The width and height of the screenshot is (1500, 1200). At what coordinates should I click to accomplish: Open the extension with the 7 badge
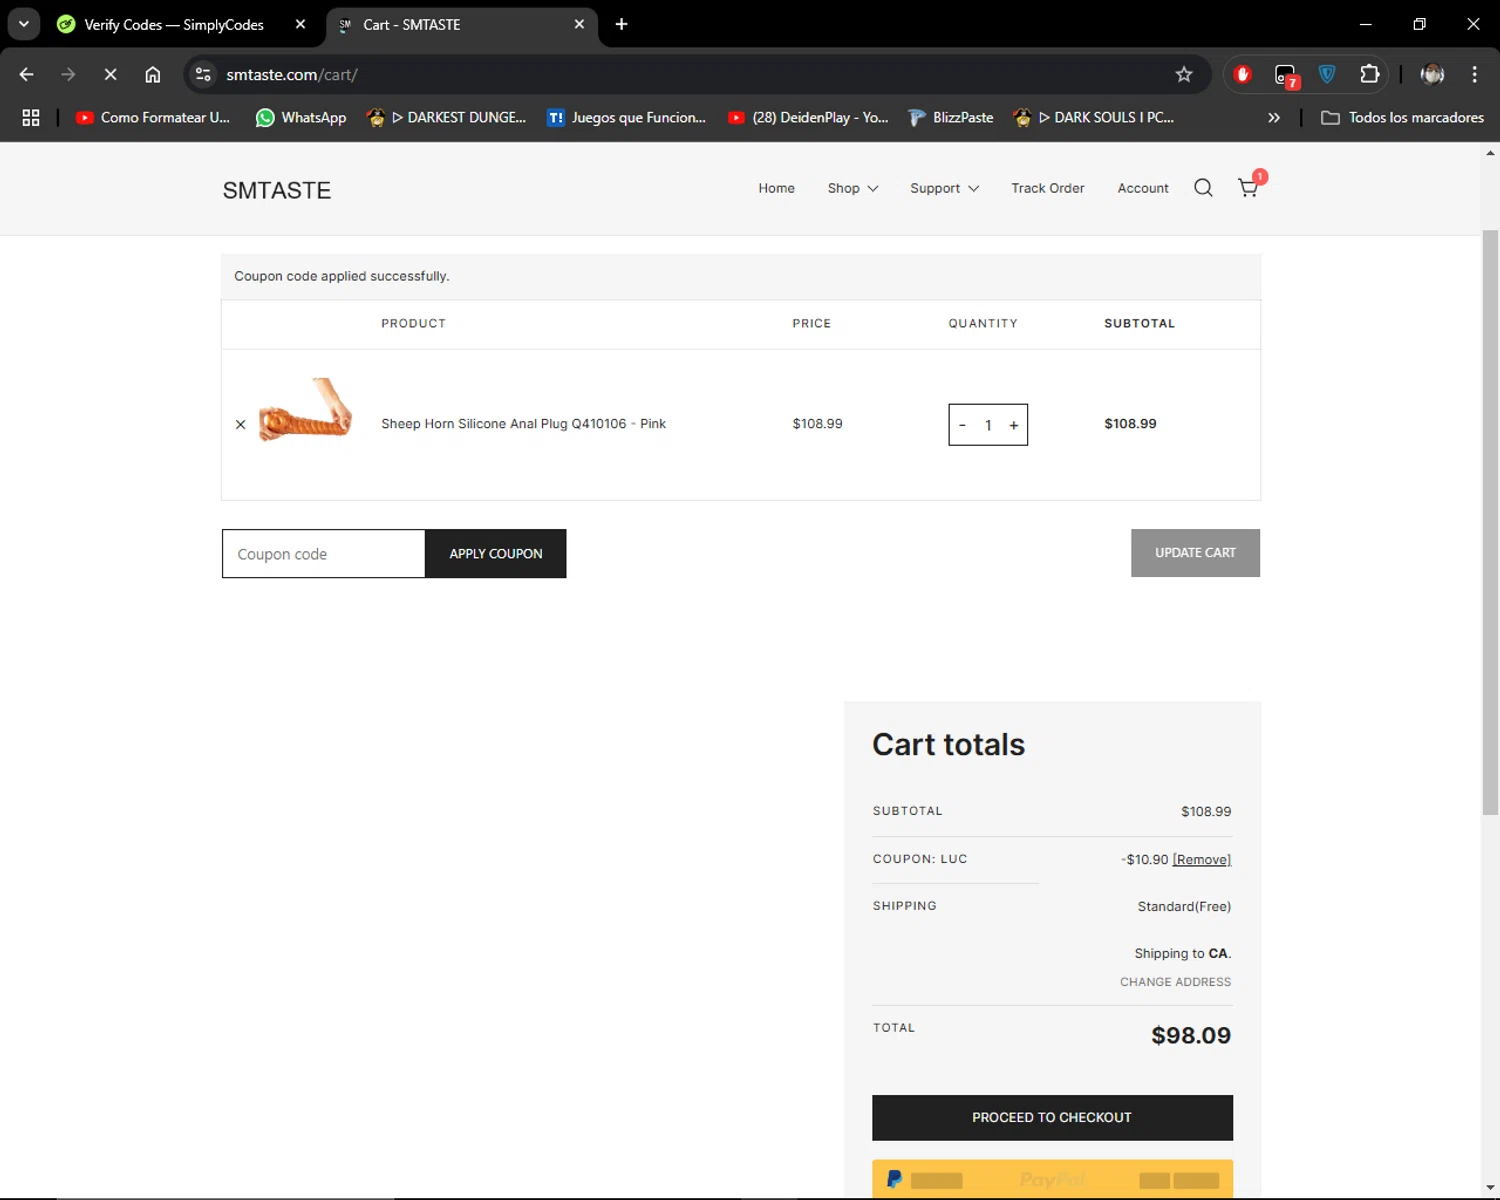[x=1286, y=75]
